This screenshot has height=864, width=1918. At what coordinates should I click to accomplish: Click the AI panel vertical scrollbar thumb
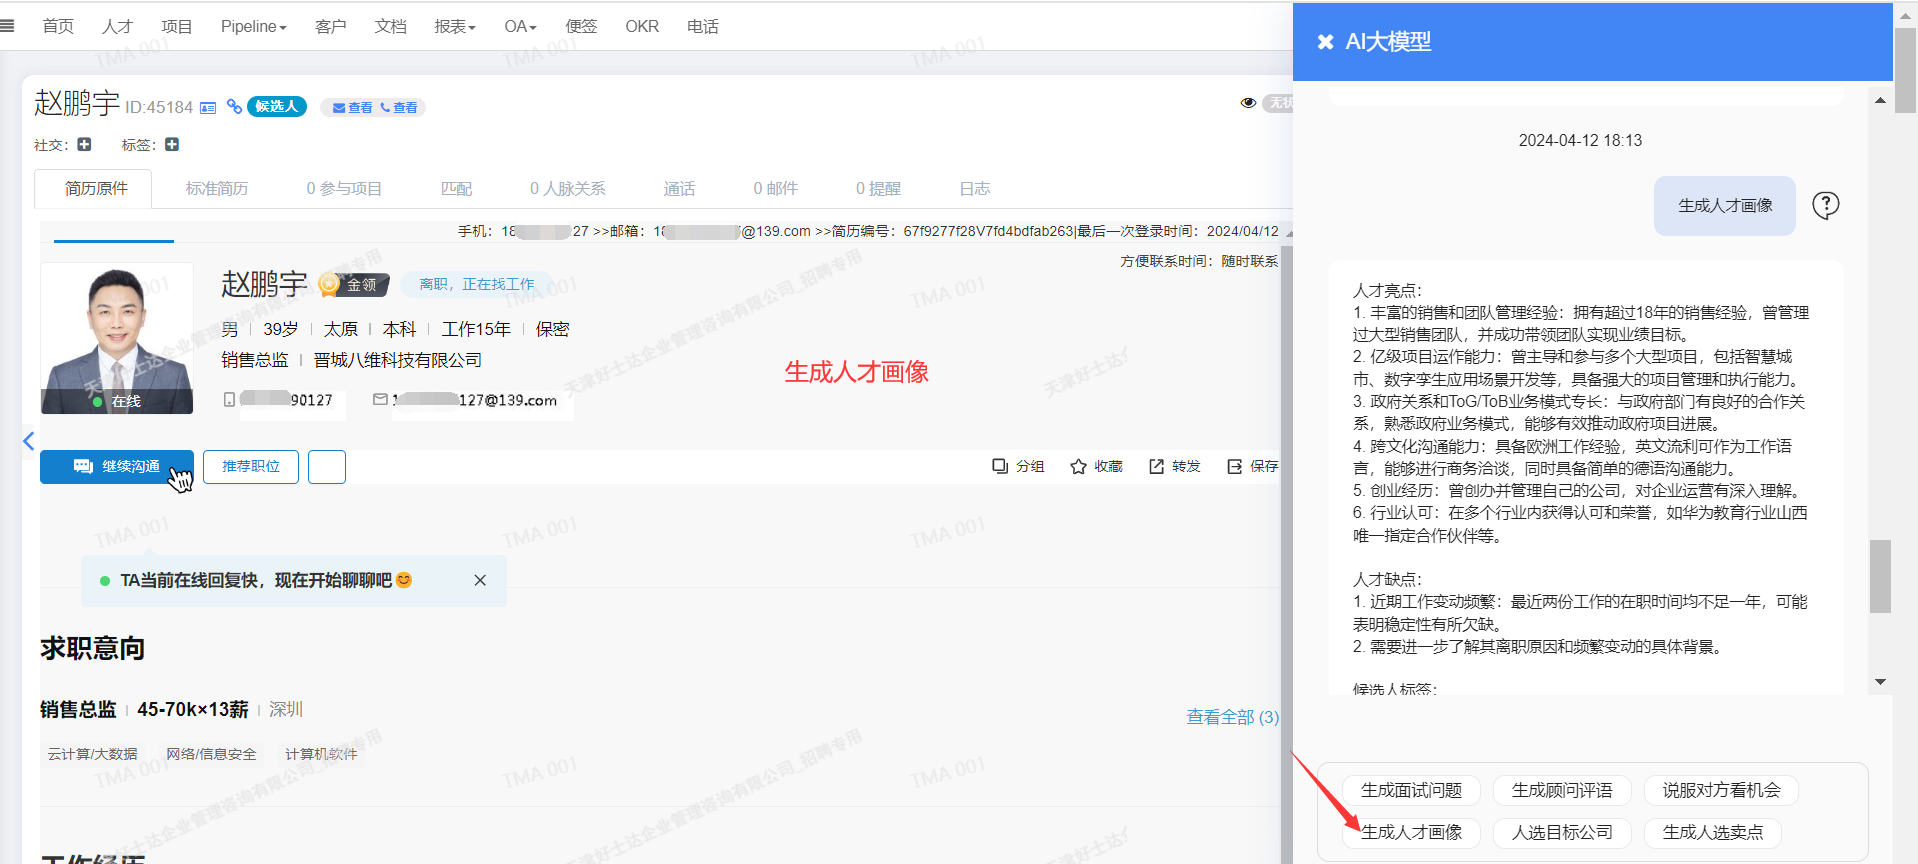[x=1880, y=576]
